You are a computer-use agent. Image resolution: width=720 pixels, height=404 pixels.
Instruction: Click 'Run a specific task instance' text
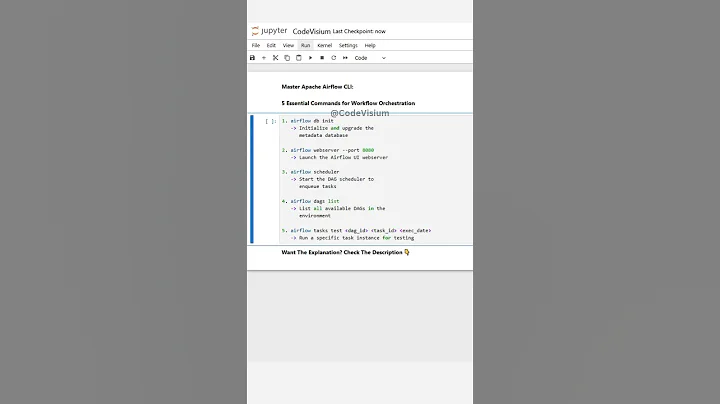click(339, 238)
